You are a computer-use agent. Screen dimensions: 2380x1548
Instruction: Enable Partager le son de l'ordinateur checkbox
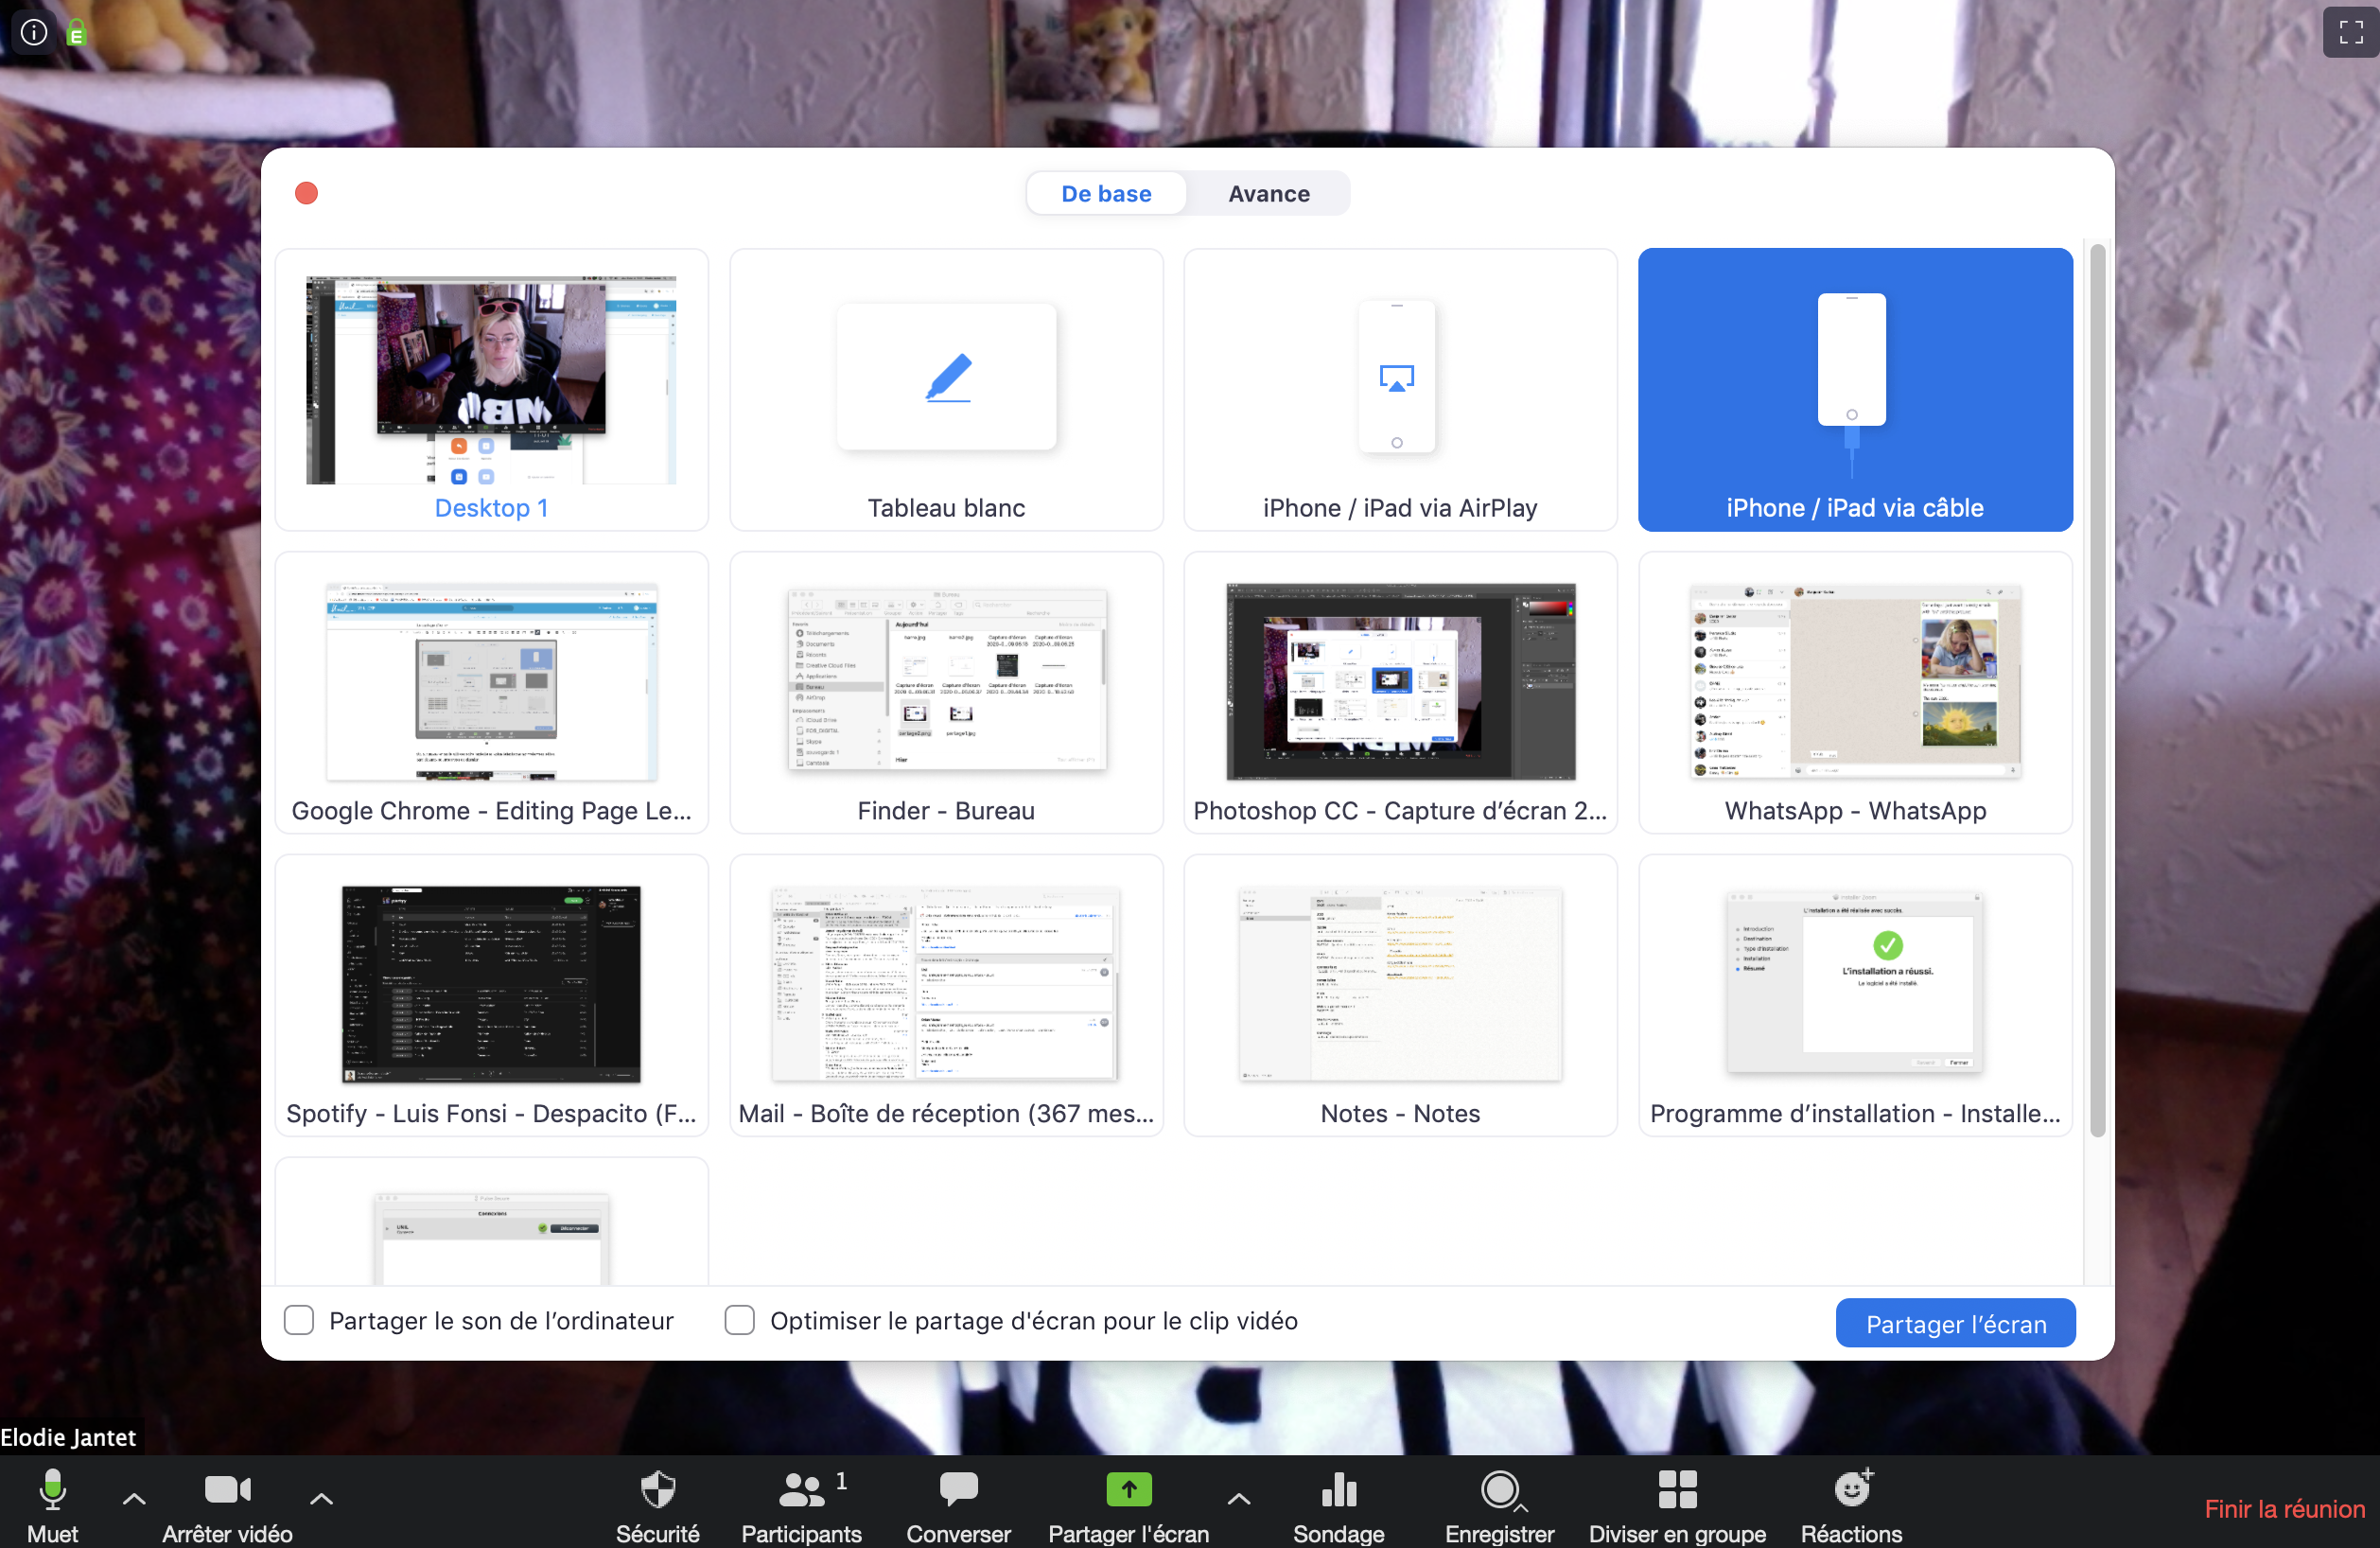point(299,1320)
